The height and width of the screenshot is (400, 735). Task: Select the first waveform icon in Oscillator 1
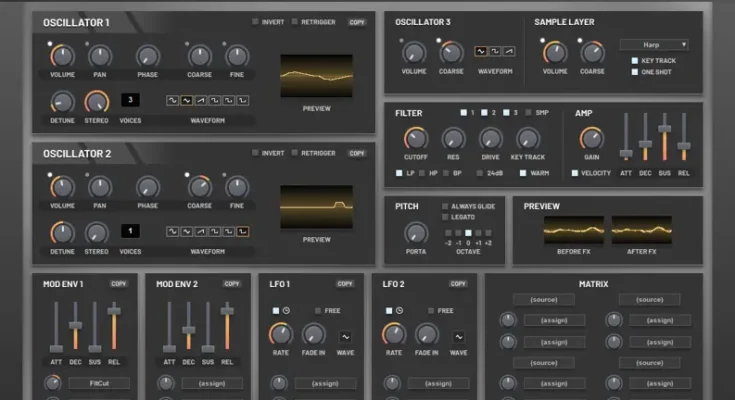(172, 101)
